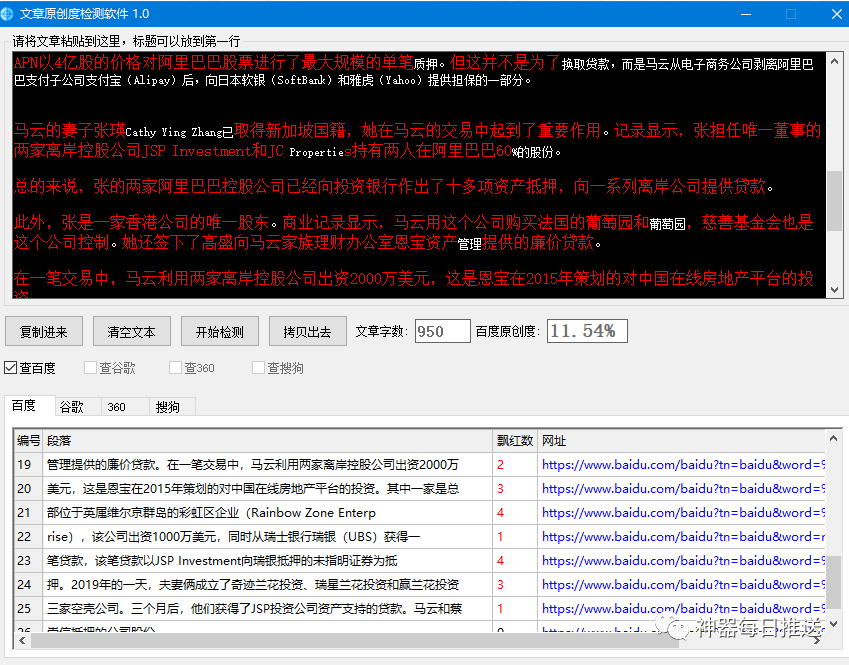Open the Baidu link in row 24
The image size is (849, 665).
[683, 585]
